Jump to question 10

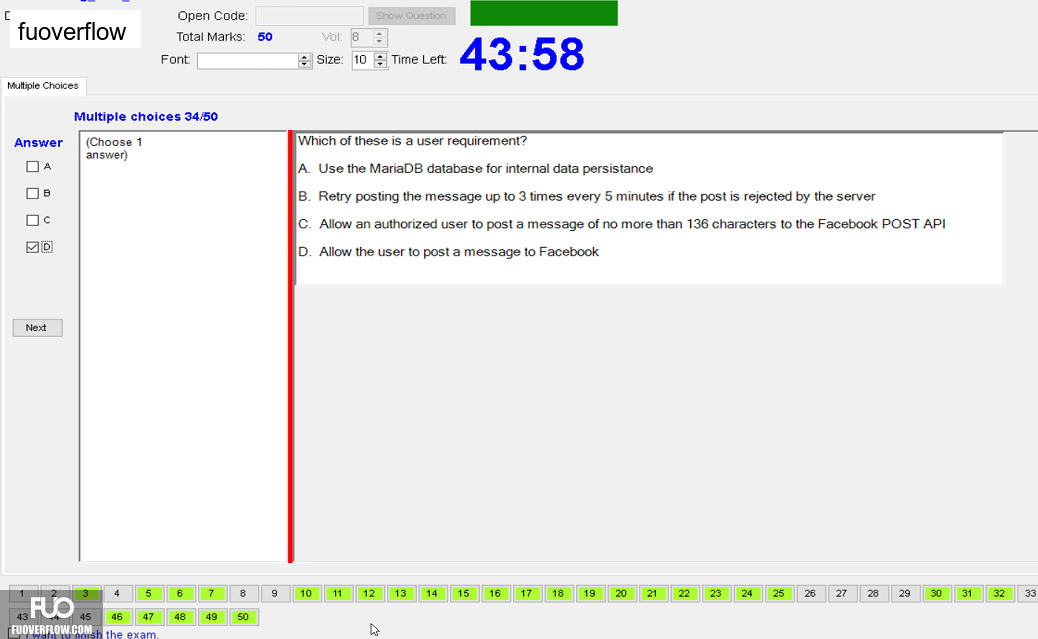coord(306,593)
